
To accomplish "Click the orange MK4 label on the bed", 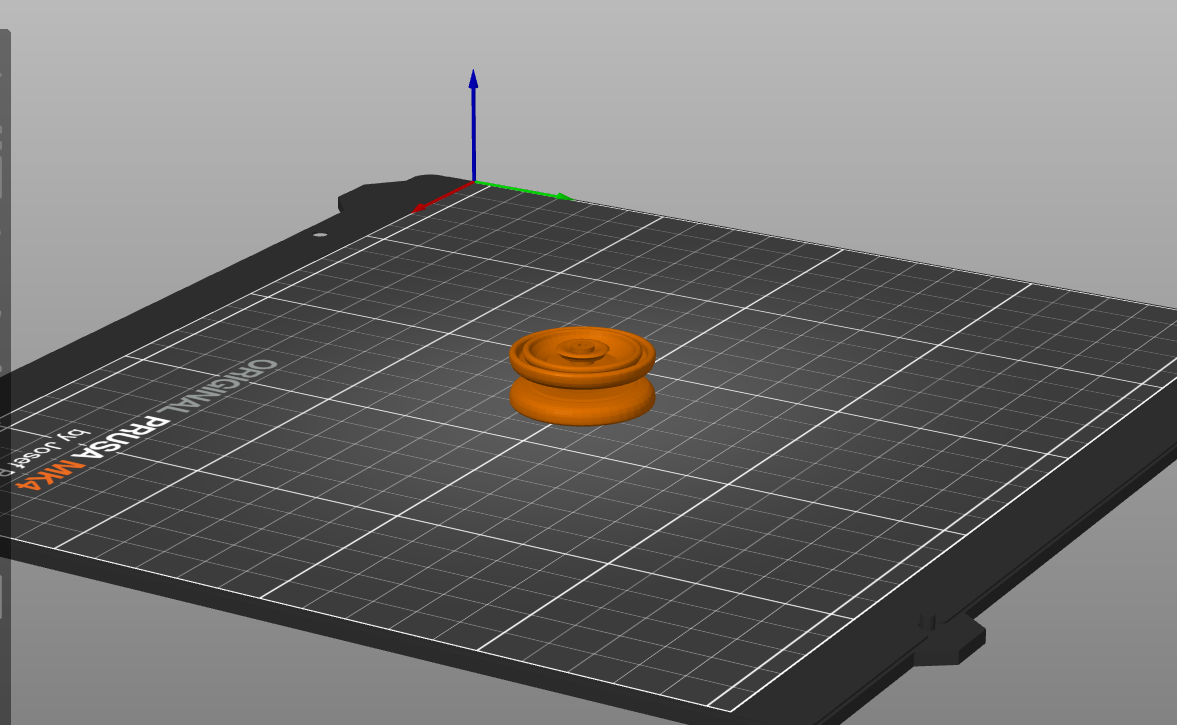I will tap(50, 475).
